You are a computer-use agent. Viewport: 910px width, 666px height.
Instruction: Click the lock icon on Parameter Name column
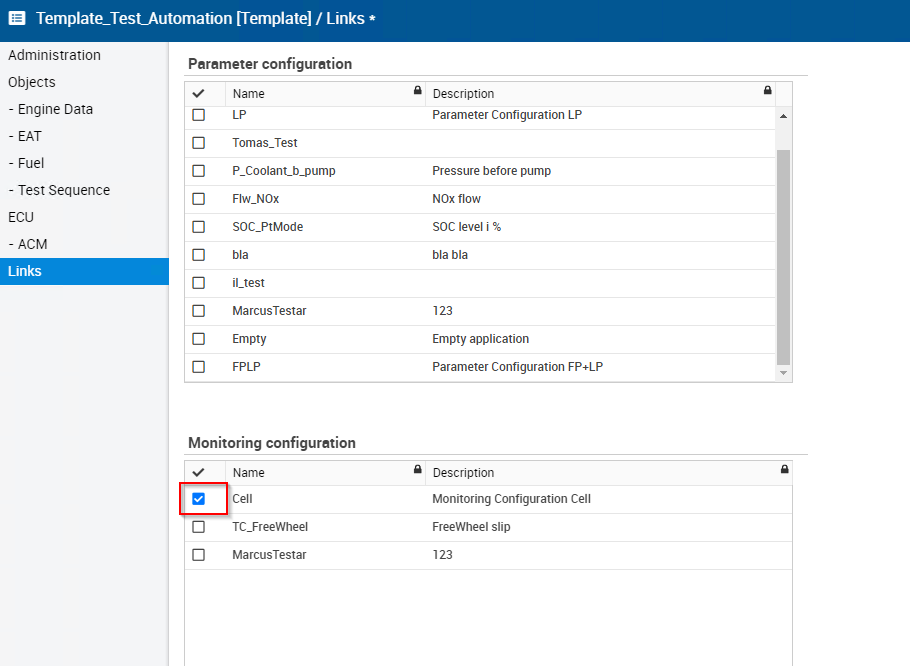(x=416, y=92)
